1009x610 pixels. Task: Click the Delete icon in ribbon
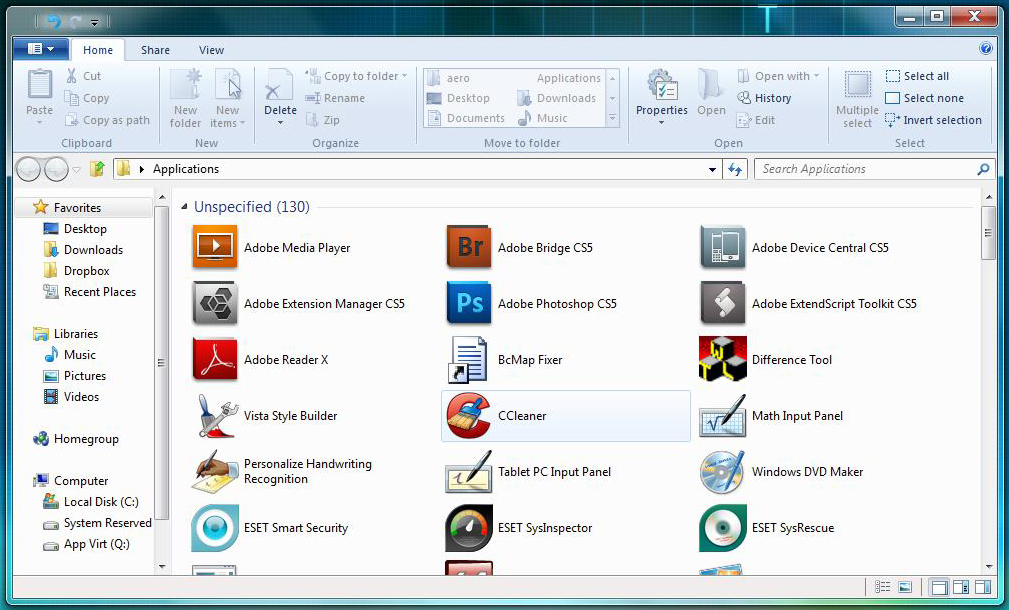pyautogui.click(x=280, y=90)
